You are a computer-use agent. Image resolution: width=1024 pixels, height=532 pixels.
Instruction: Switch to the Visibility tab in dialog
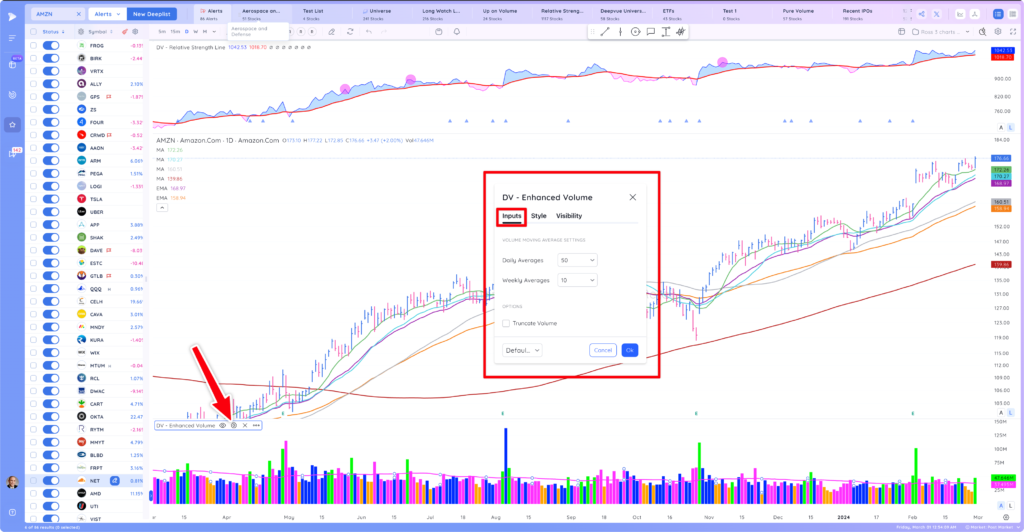coord(569,216)
